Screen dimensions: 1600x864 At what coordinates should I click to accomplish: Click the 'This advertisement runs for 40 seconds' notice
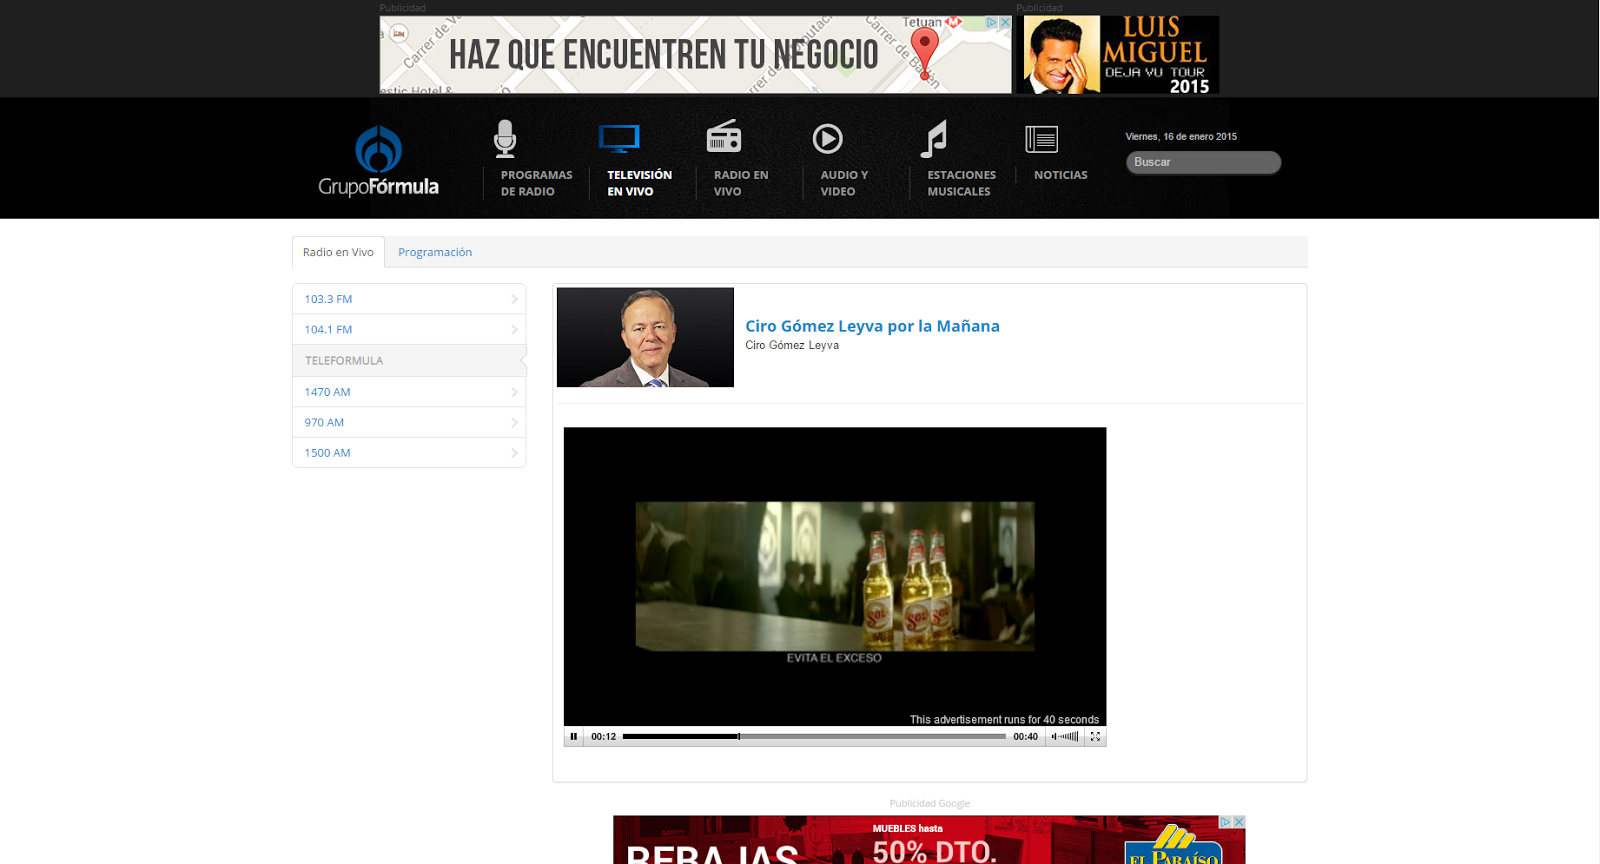(x=1004, y=720)
